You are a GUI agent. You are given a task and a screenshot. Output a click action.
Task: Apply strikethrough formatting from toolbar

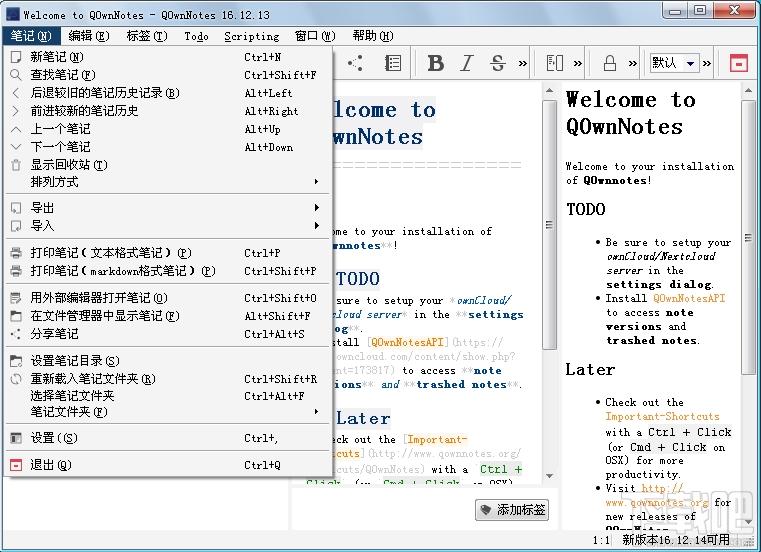click(x=498, y=63)
